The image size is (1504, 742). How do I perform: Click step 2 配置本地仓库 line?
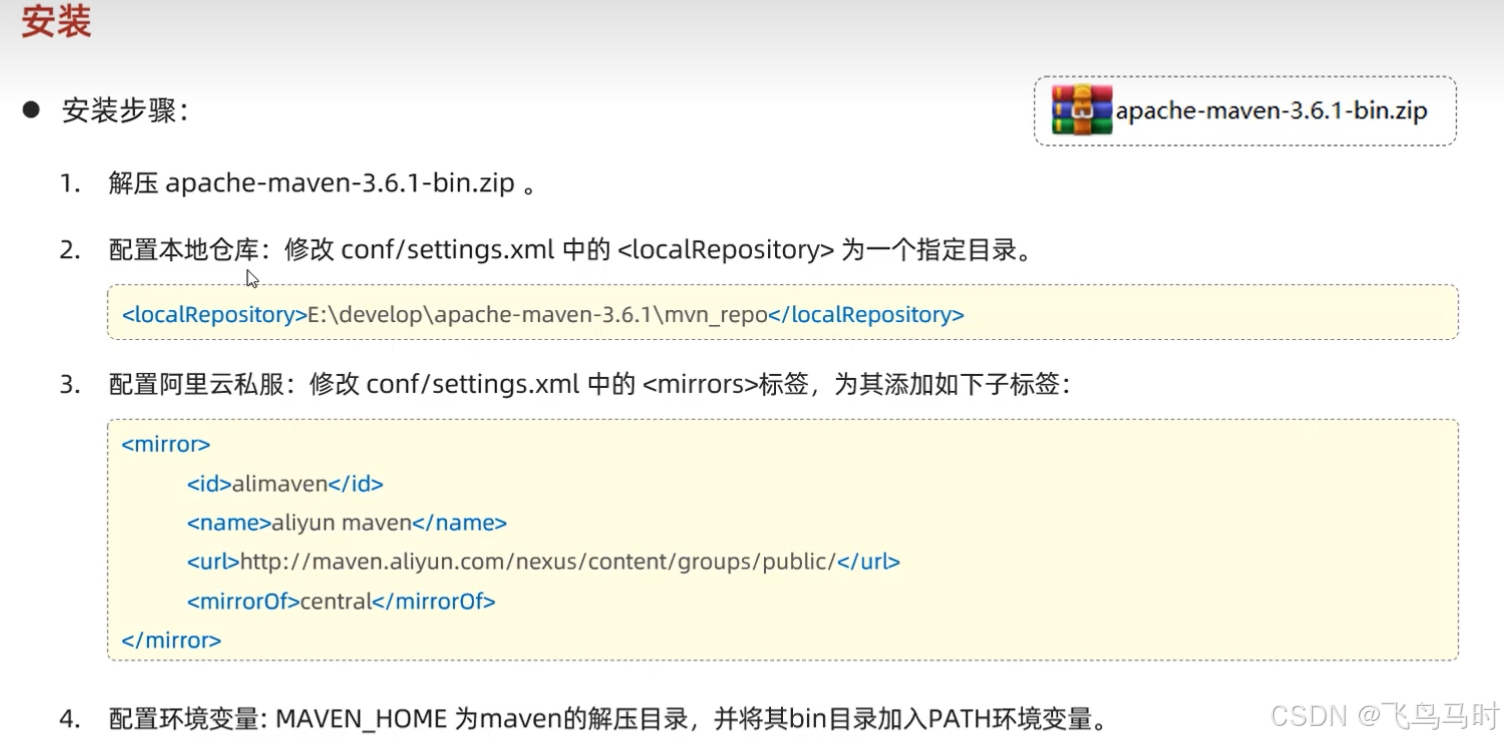click(x=571, y=249)
